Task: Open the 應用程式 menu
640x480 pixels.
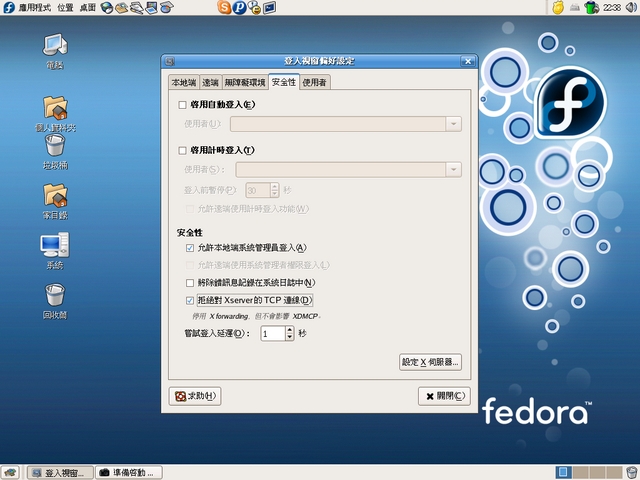Action: click(35, 7)
